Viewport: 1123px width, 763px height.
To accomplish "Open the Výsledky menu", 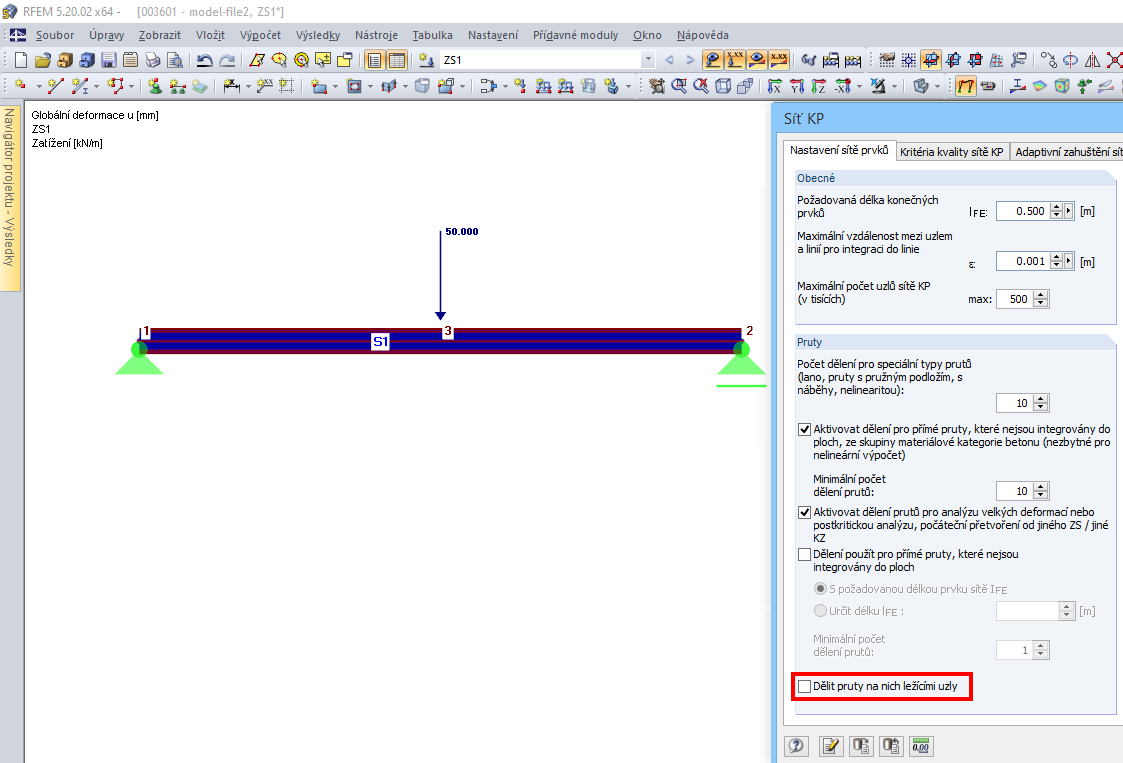I will click(x=318, y=35).
